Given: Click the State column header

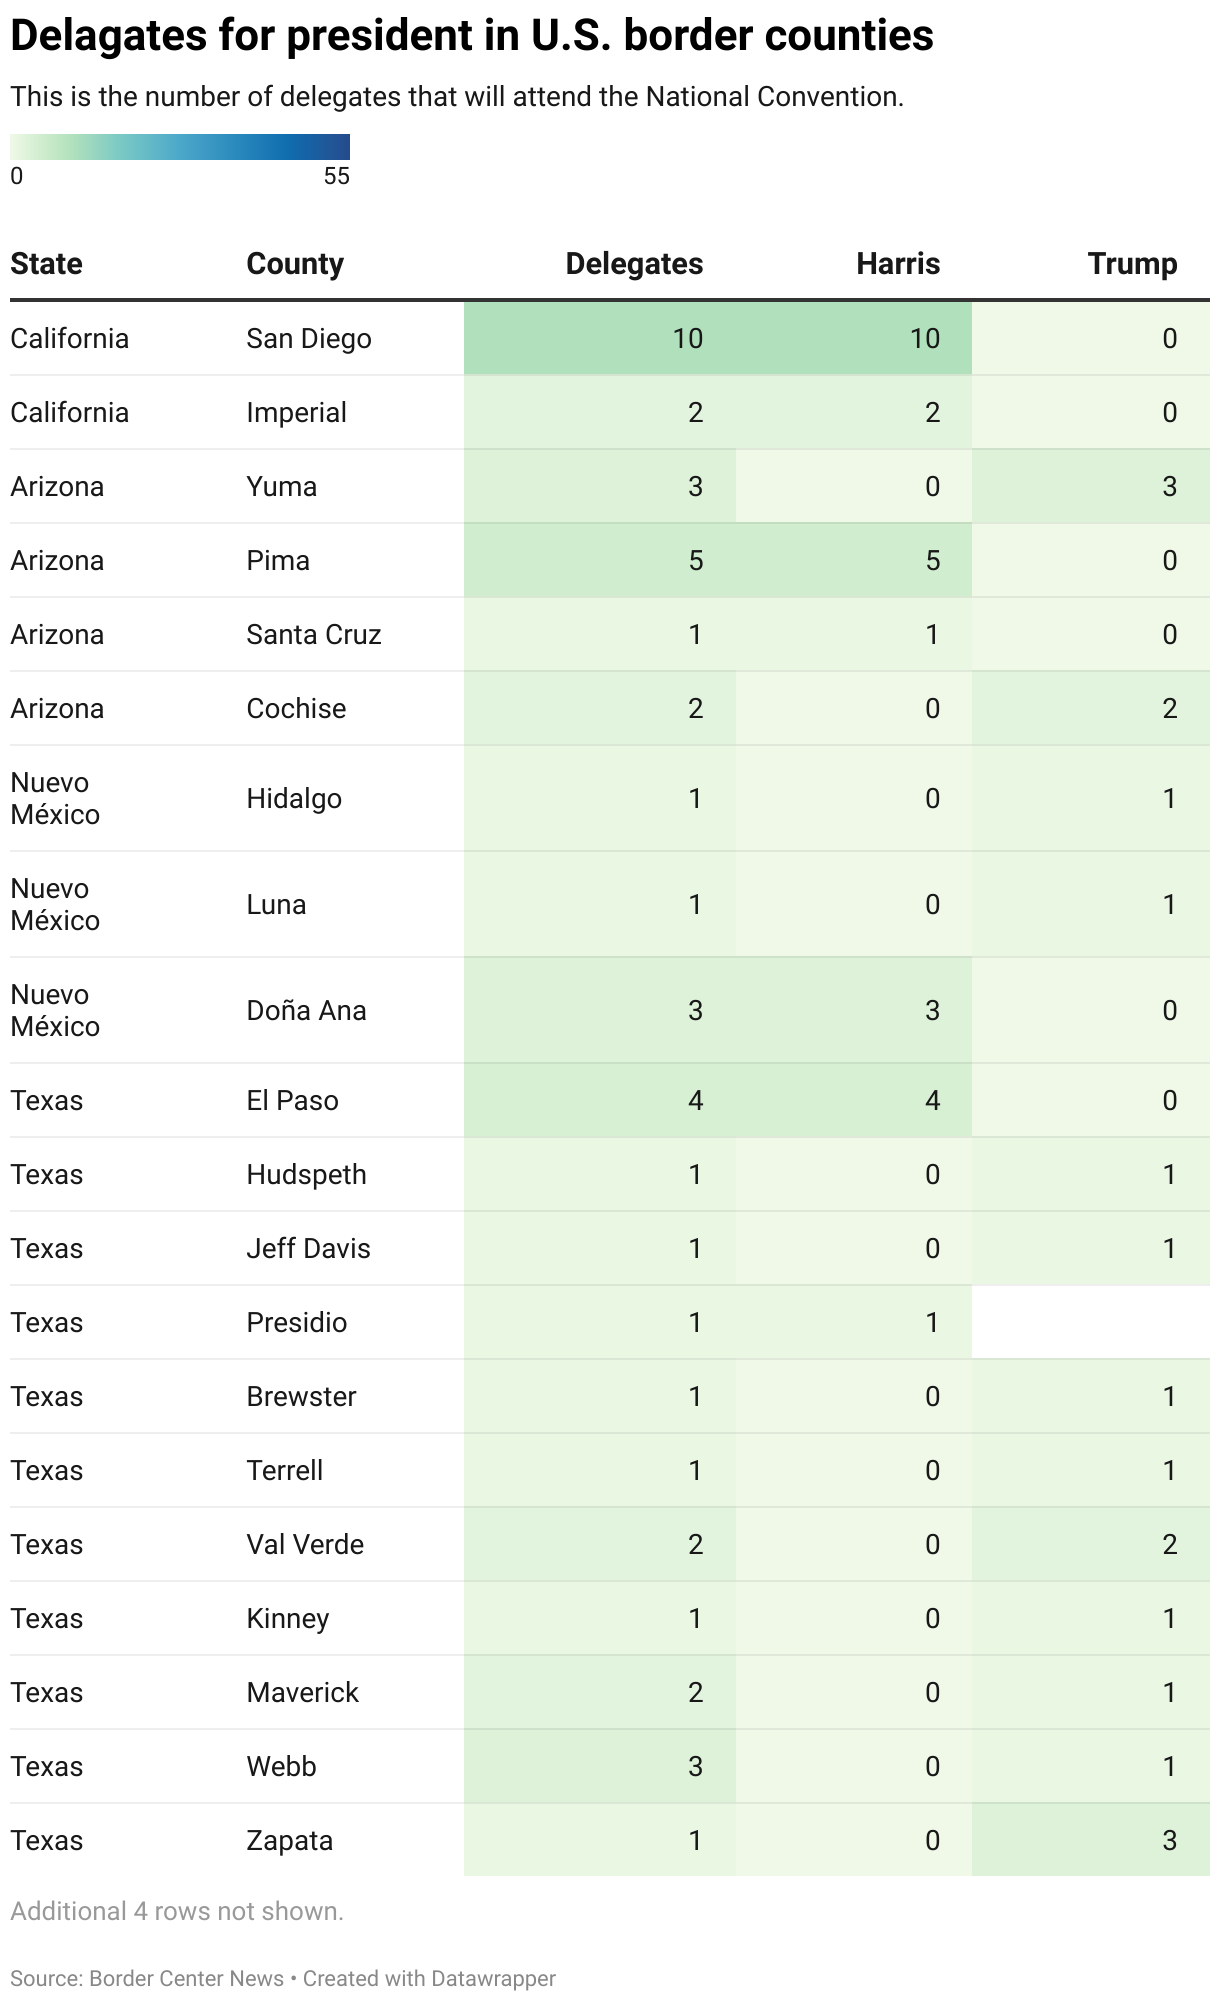Looking at the screenshot, I should pos(46,264).
